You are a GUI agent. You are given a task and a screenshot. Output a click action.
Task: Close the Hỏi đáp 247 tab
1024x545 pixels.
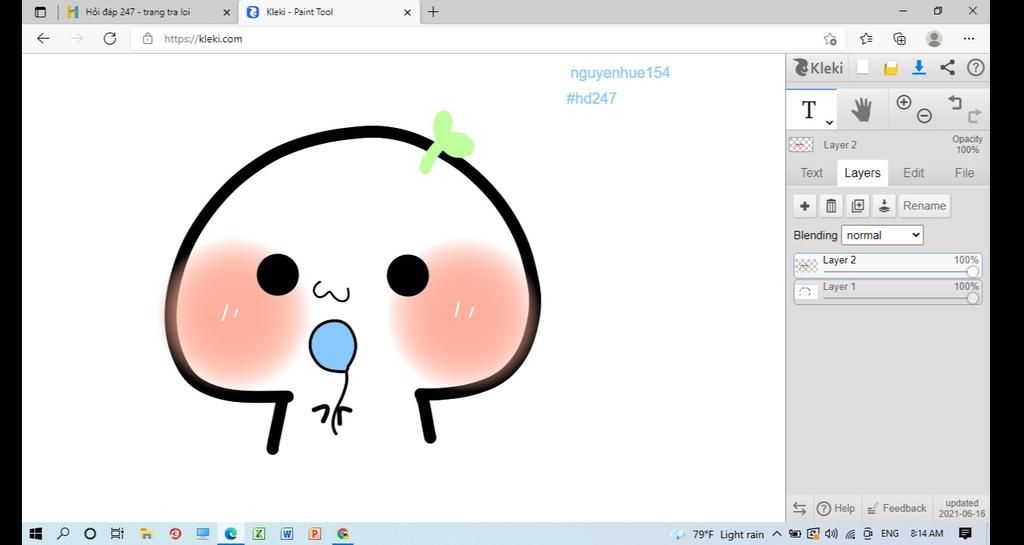[227, 12]
